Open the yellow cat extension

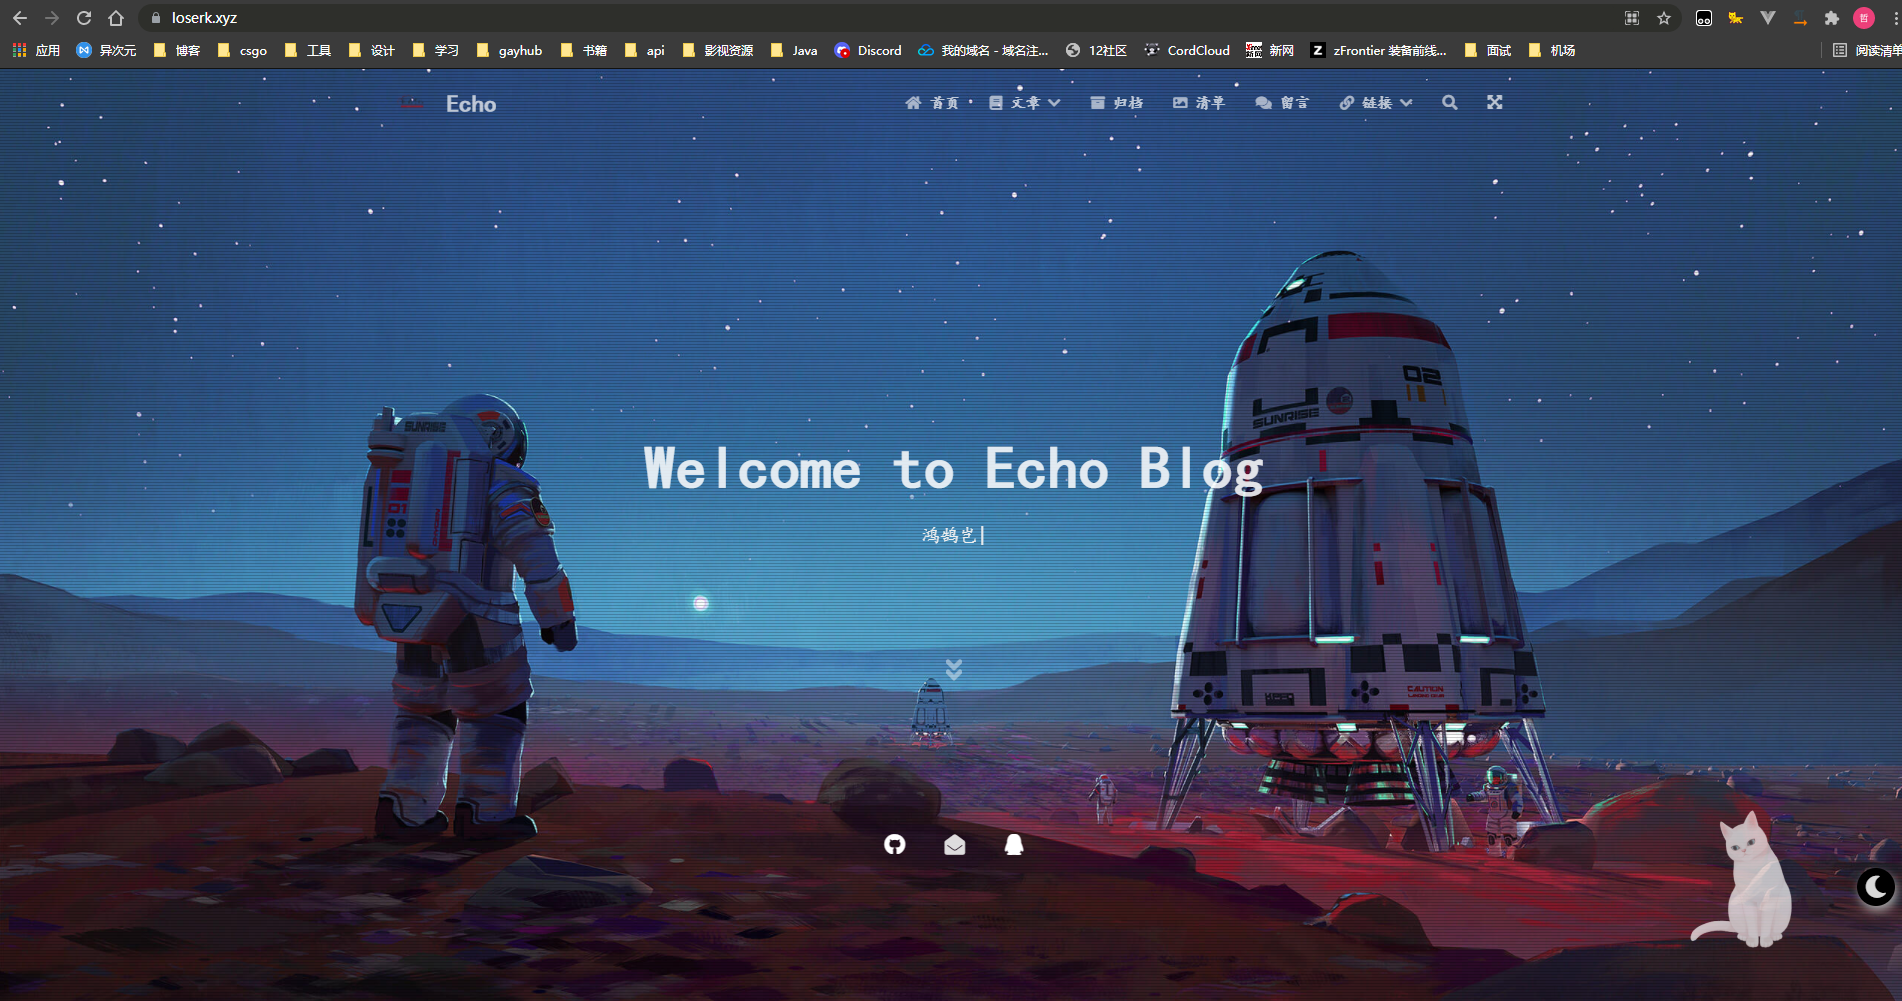(1736, 18)
